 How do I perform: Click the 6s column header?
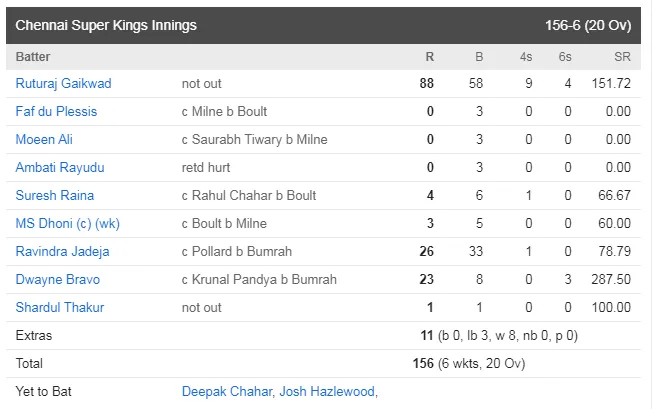565,57
